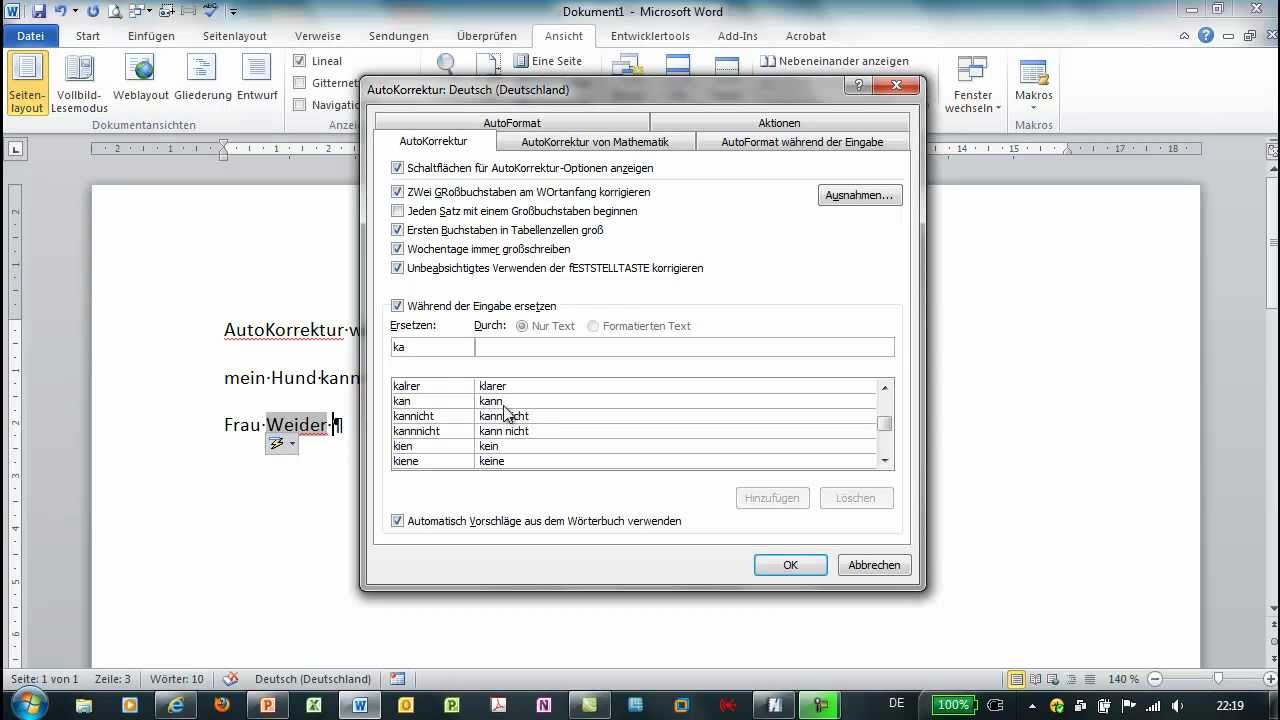Switch to Vollbild-Lesemodus view
Image resolution: width=1280 pixels, height=720 pixels.
79,84
